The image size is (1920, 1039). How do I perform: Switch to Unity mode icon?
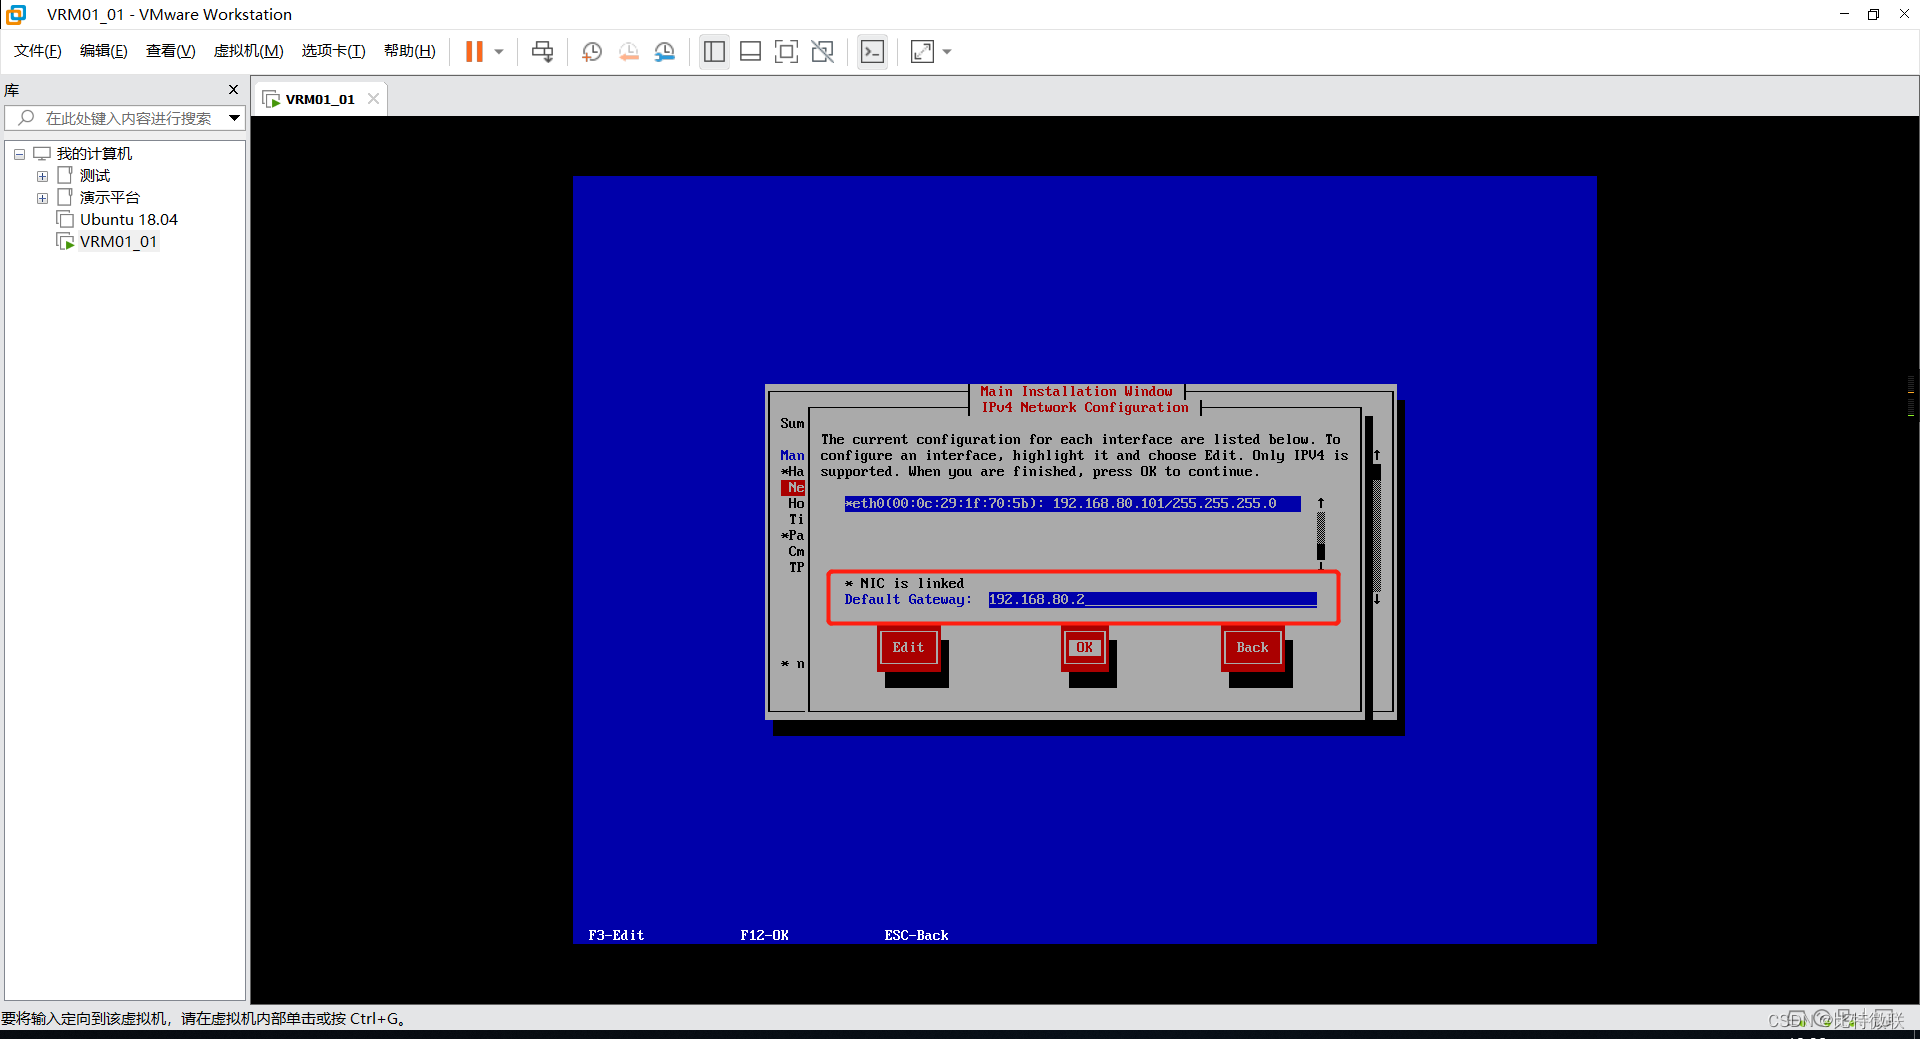(x=823, y=52)
